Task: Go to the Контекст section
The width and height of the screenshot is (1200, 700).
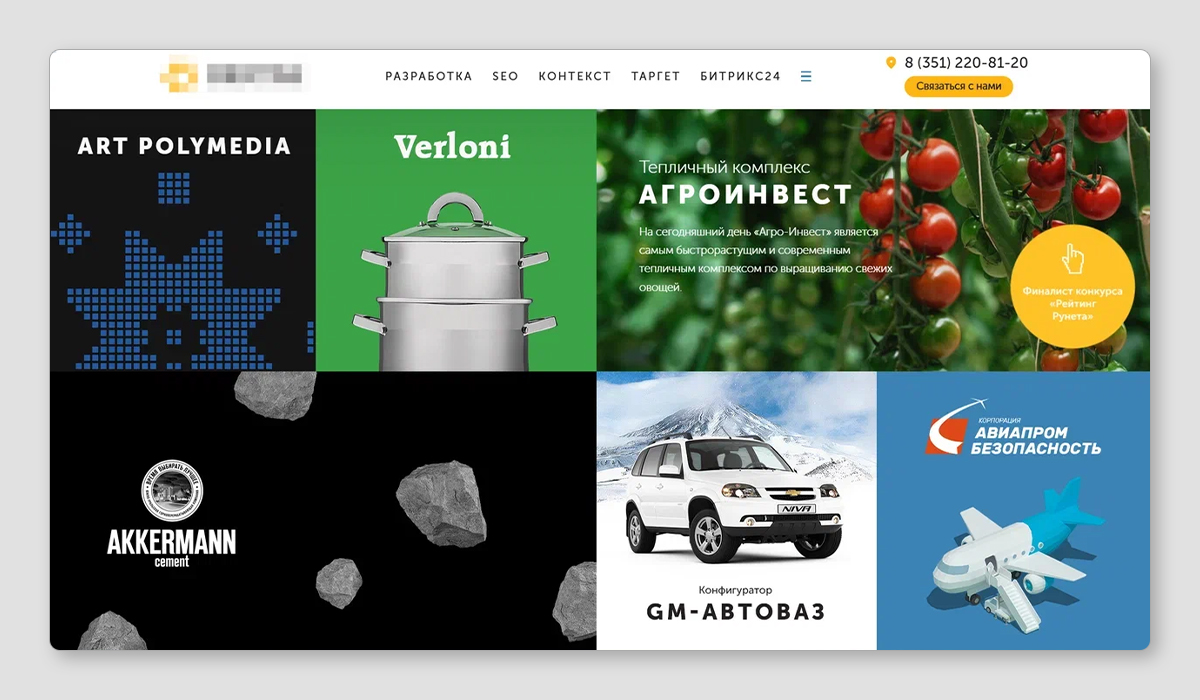Action: pyautogui.click(x=575, y=76)
